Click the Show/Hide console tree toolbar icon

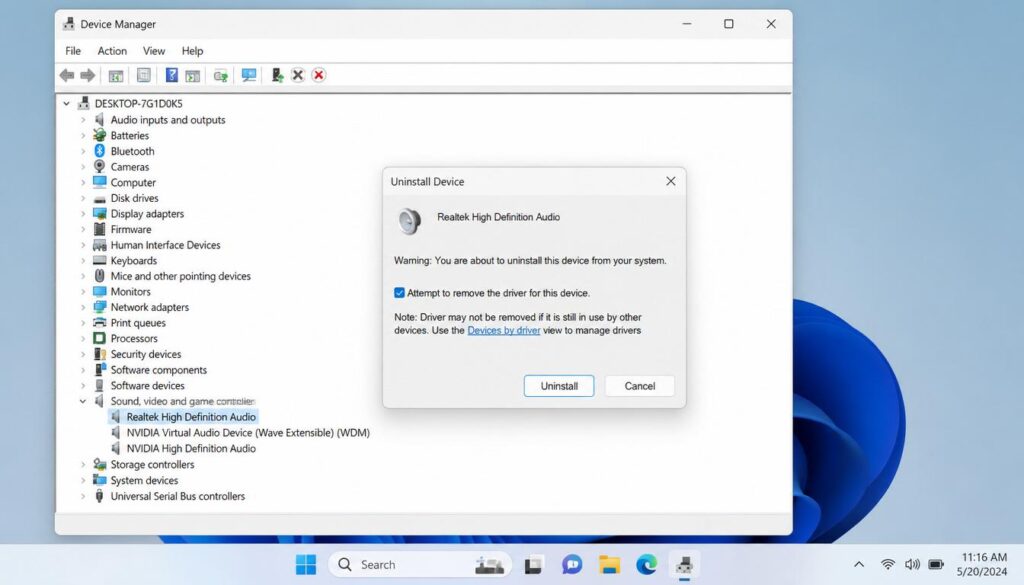[x=116, y=76]
